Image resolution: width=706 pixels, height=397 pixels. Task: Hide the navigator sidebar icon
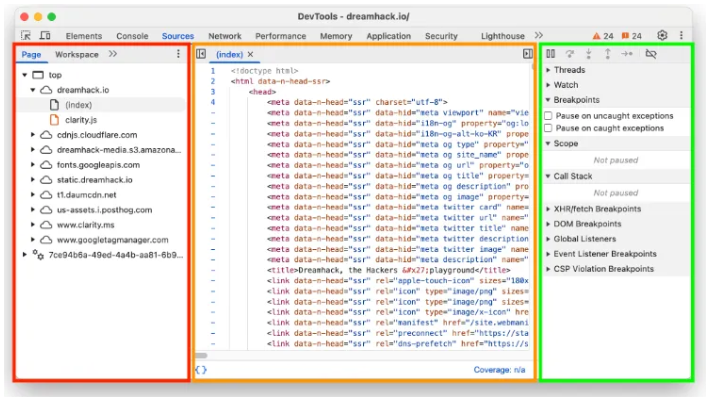pos(201,54)
